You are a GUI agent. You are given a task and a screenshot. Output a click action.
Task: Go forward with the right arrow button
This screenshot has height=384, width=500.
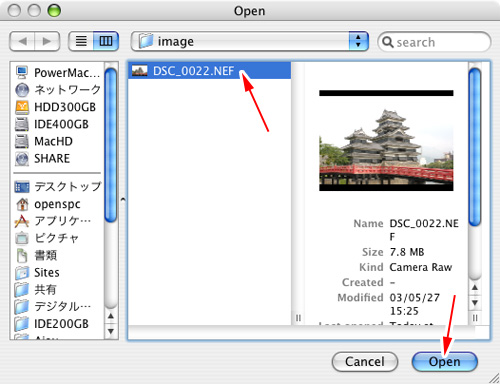click(x=47, y=41)
